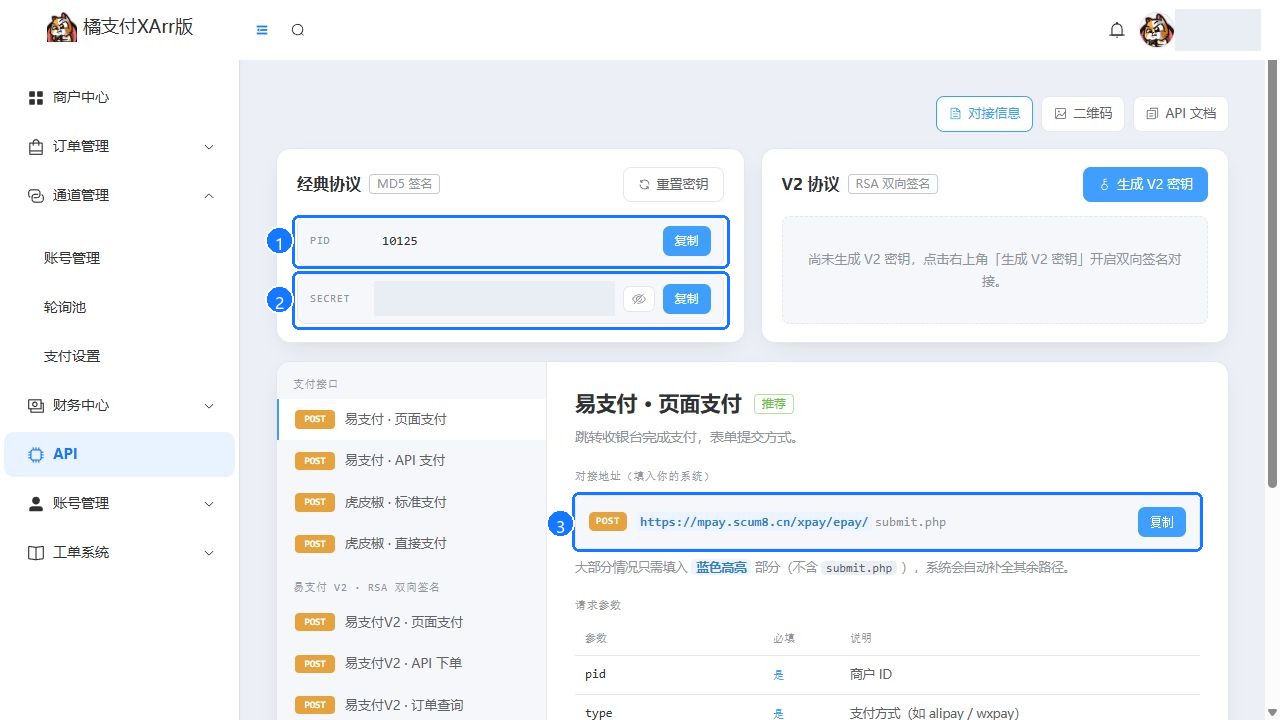Expand the 账号管理 submenu chevron
This screenshot has height=720, width=1280.
coord(209,504)
